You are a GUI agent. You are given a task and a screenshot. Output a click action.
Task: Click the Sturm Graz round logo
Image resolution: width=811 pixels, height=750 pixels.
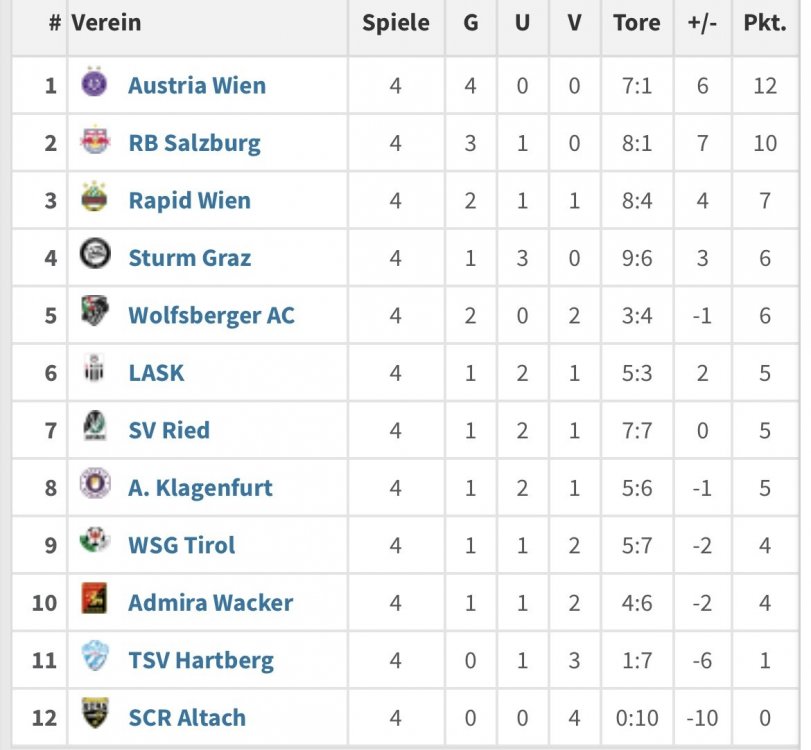pos(95,253)
